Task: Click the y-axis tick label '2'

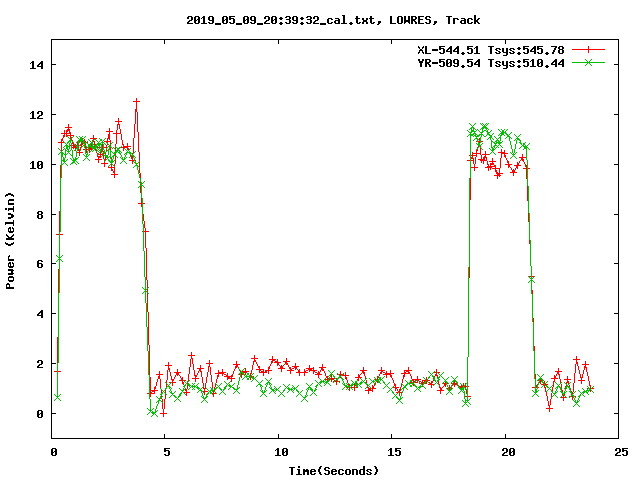Action: click(40, 364)
